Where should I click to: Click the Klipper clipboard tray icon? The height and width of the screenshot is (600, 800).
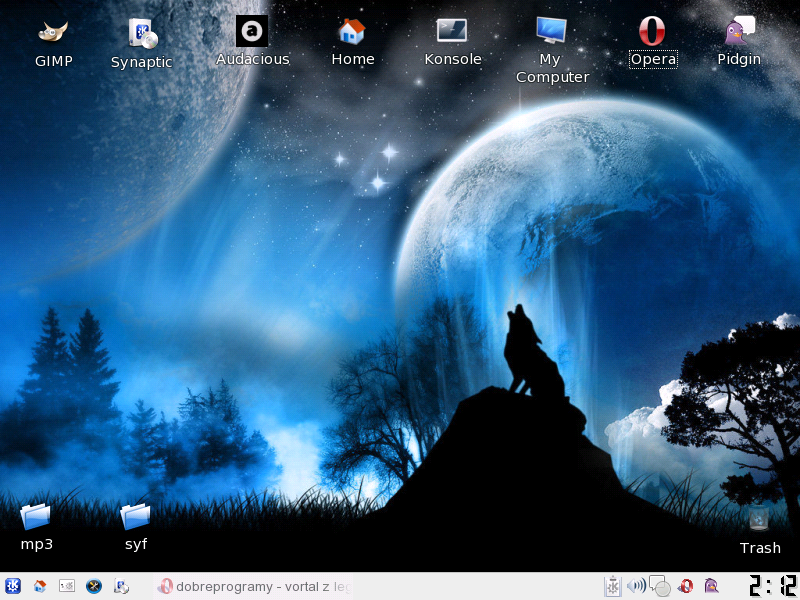tap(612, 586)
